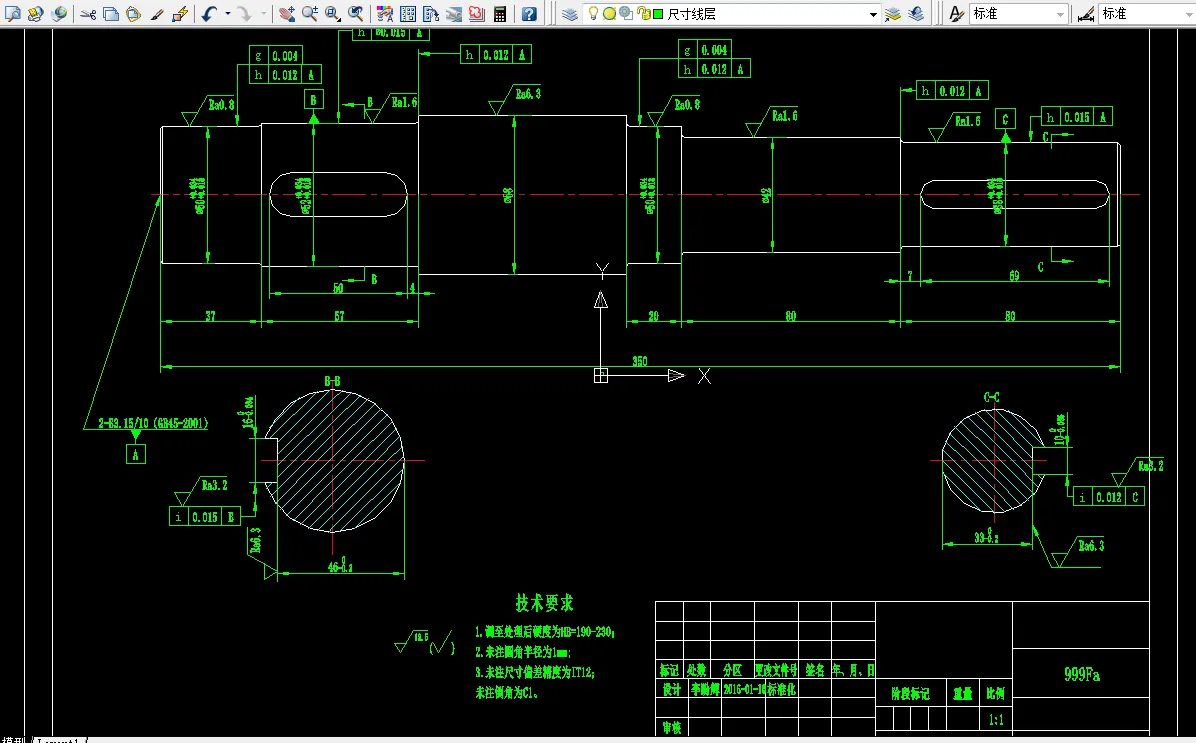This screenshot has width=1196, height=743.
Task: Undo the last action with the blue arrow
Action: click(209, 14)
